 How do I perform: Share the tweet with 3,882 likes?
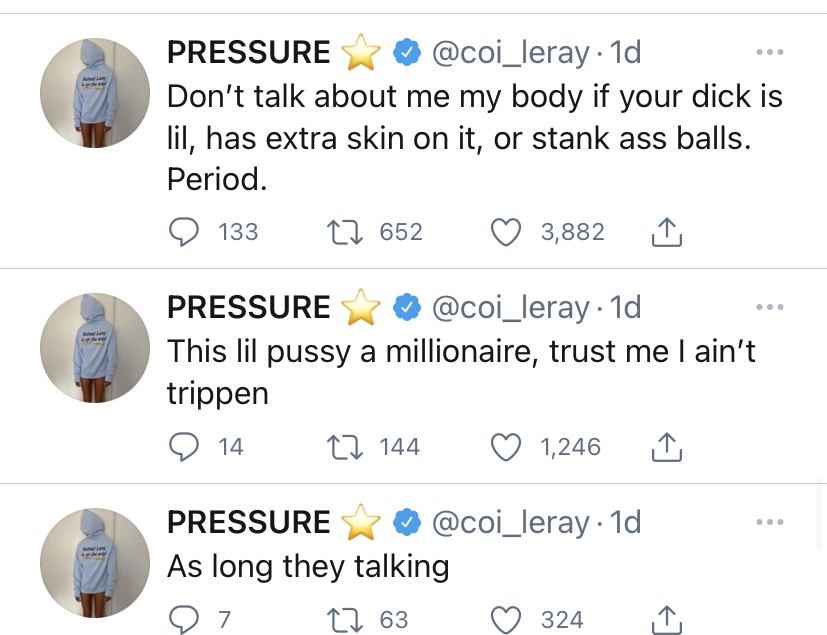tap(666, 233)
